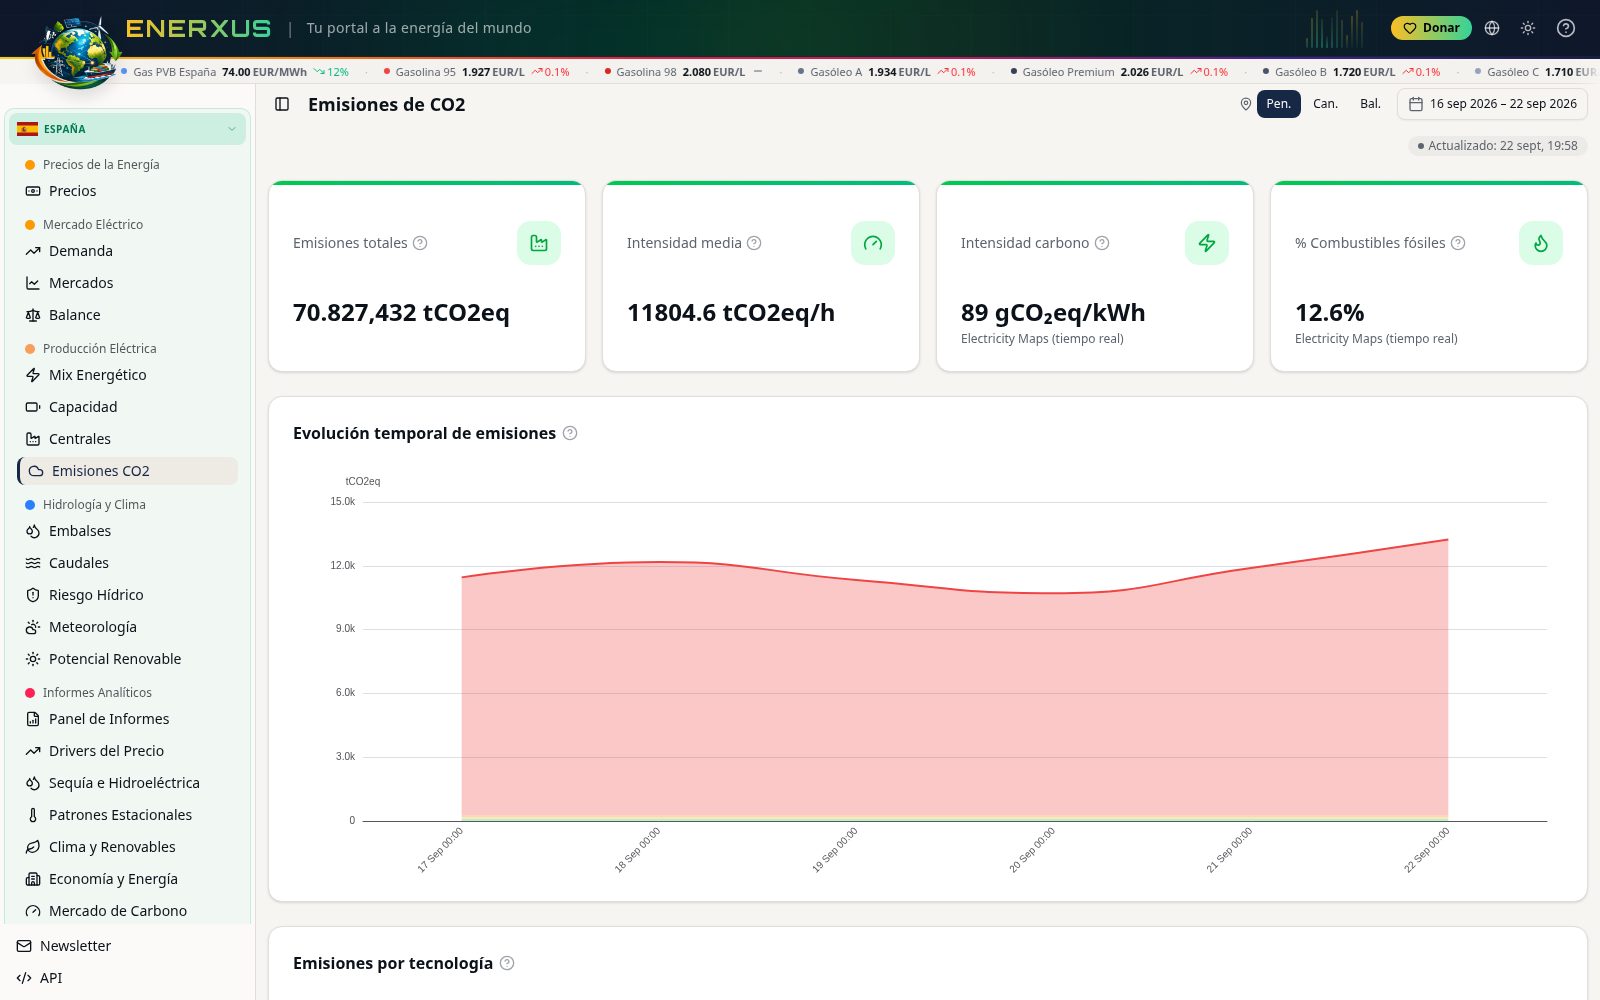1600x1000 pixels.
Task: Open Mix Energético section
Action: 128,375
